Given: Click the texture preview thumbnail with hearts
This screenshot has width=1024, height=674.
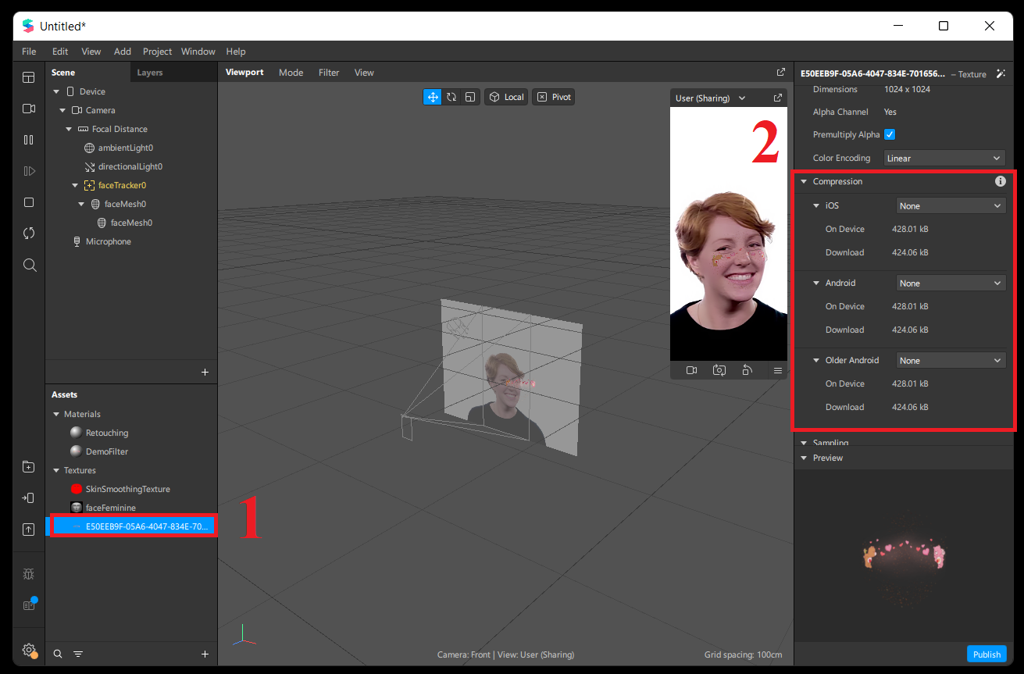Looking at the screenshot, I should [x=905, y=555].
